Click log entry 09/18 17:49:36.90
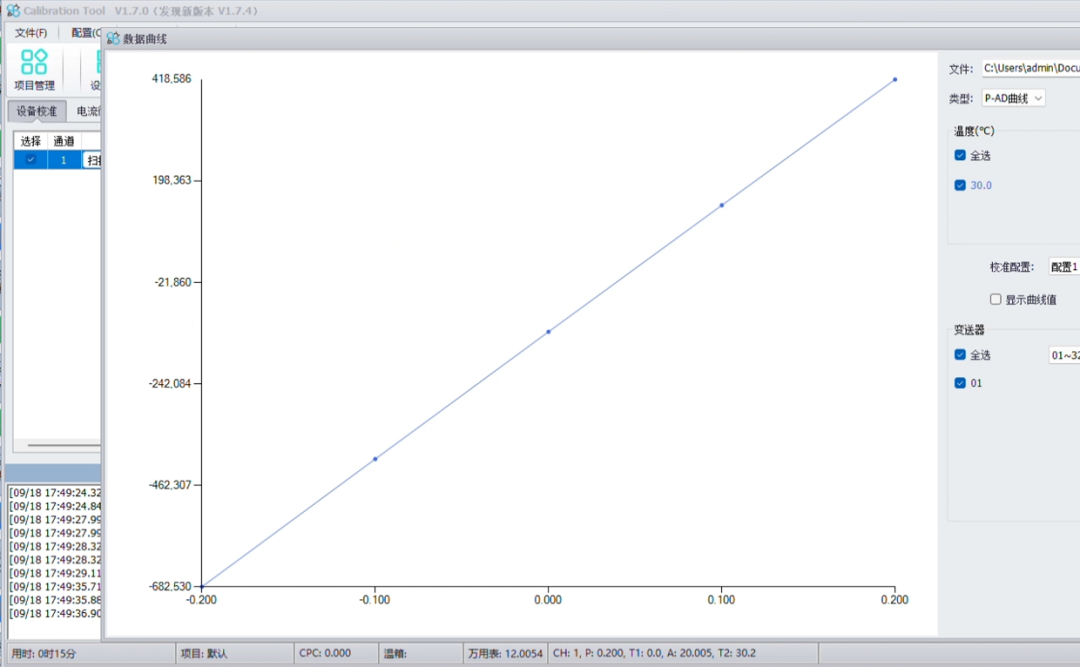Image resolution: width=1080 pixels, height=667 pixels. click(x=55, y=613)
